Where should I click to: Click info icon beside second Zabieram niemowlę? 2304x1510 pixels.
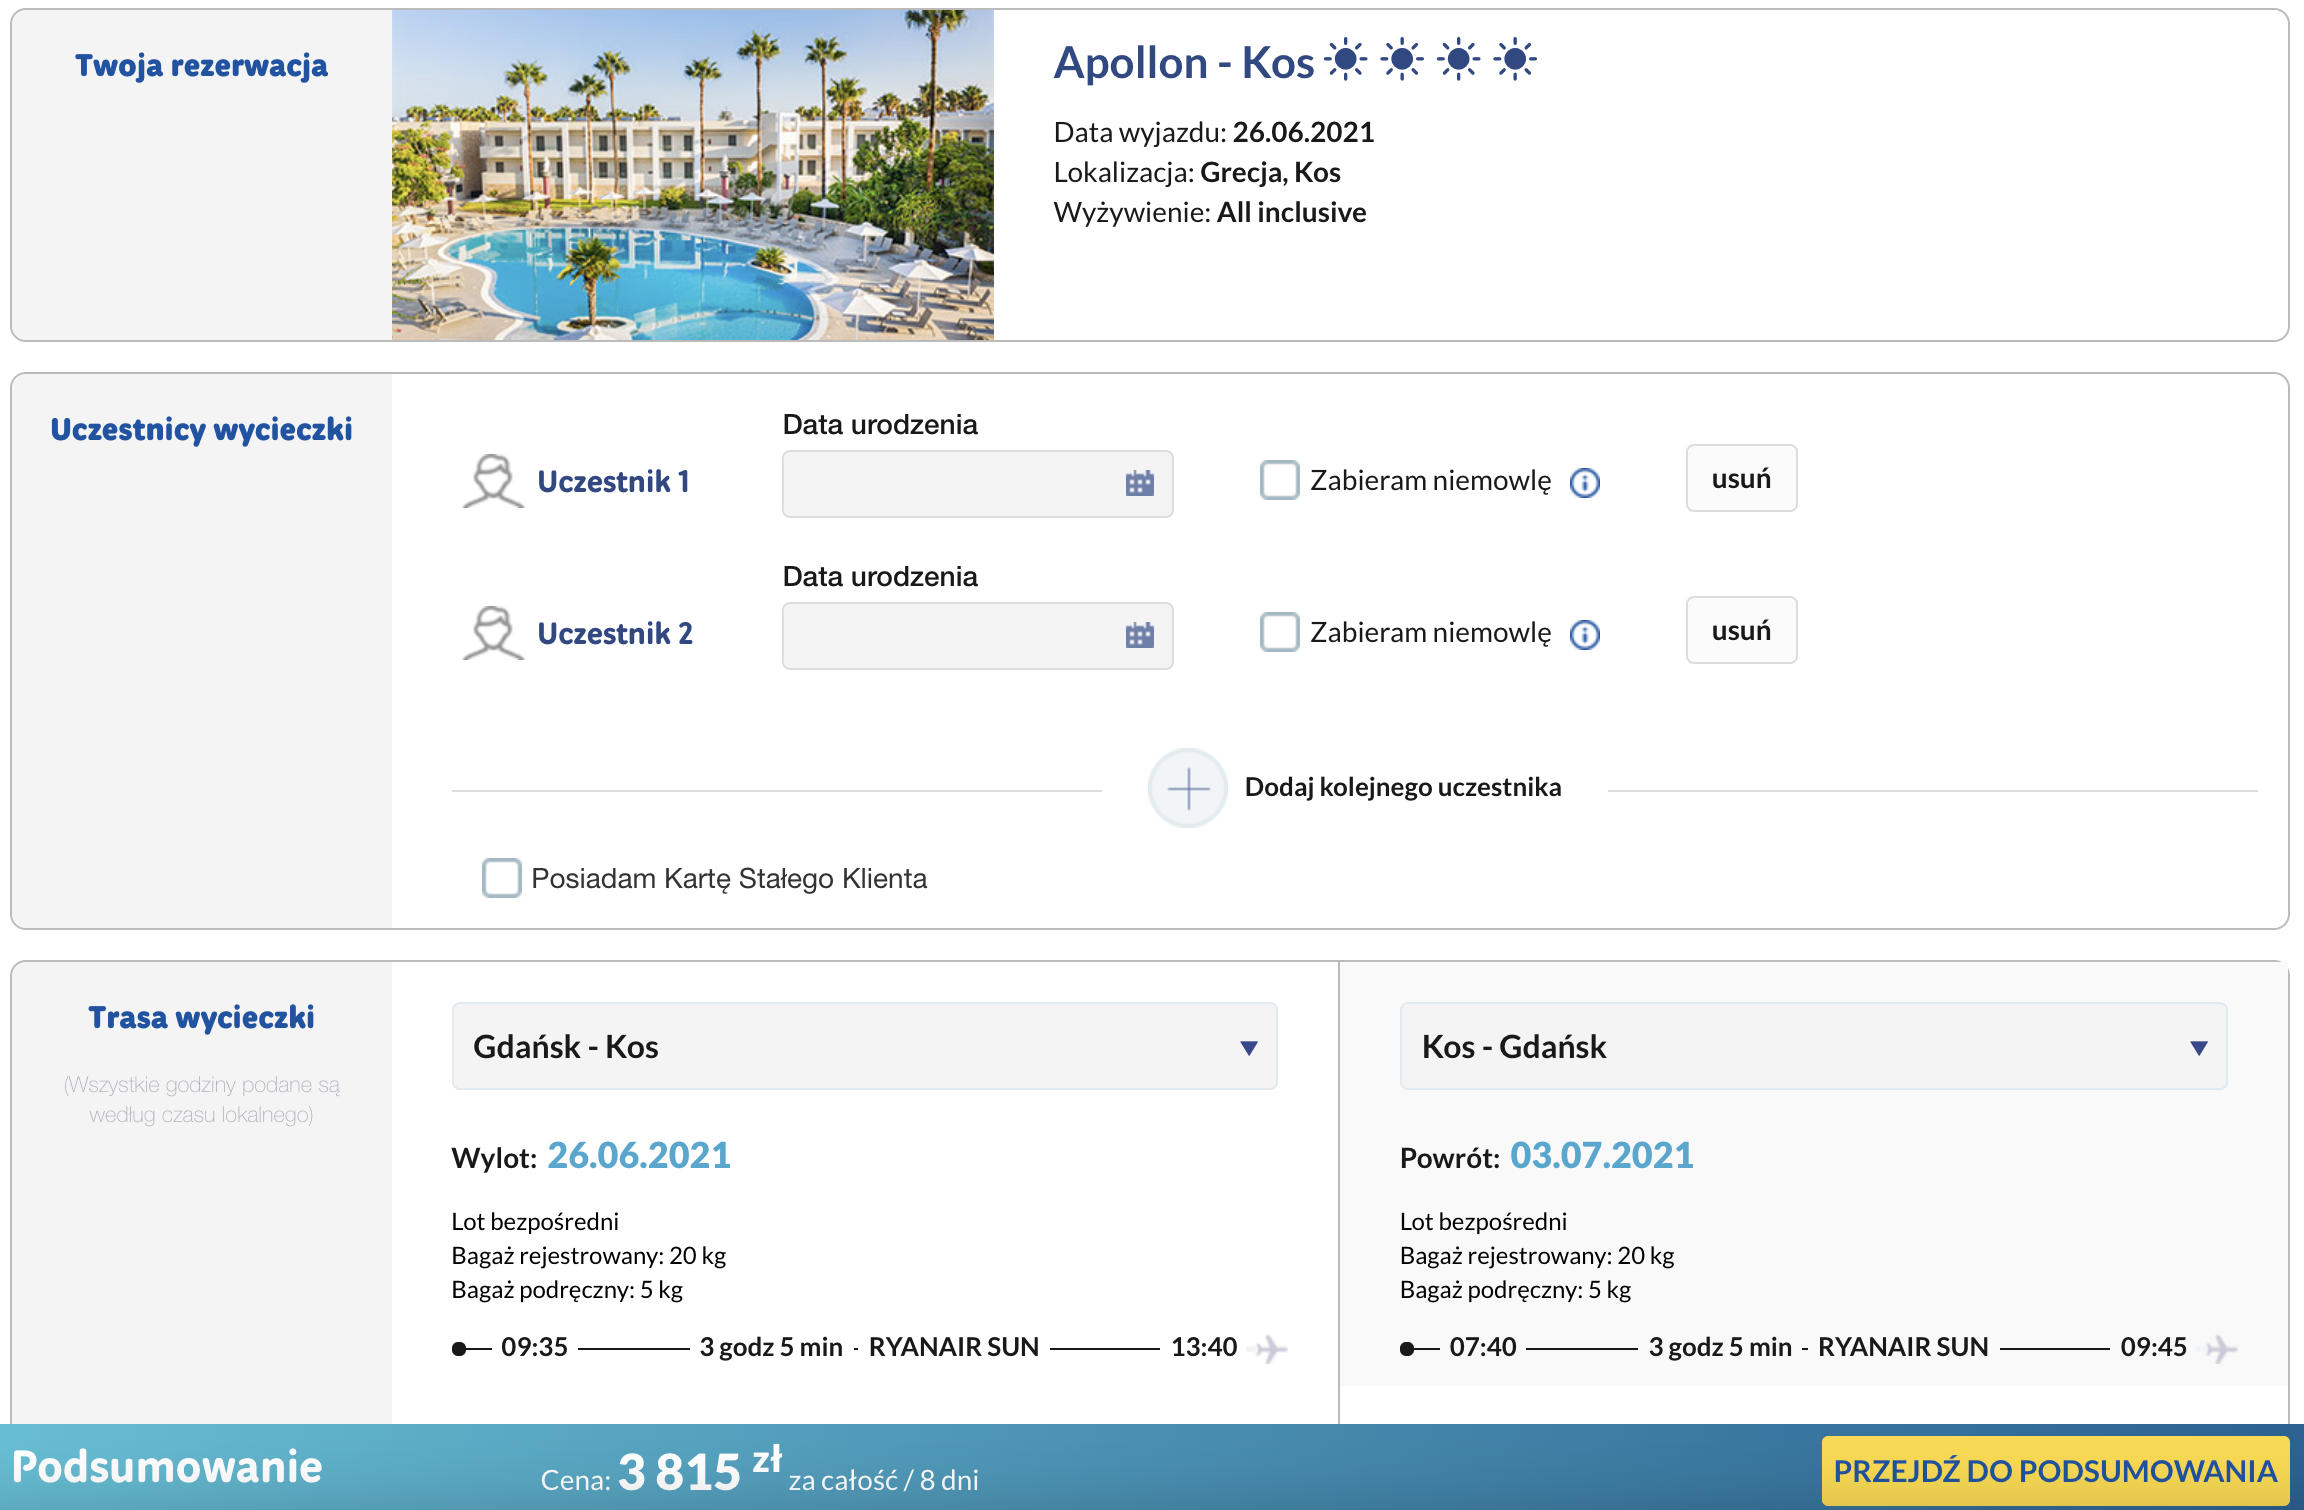1585,635
